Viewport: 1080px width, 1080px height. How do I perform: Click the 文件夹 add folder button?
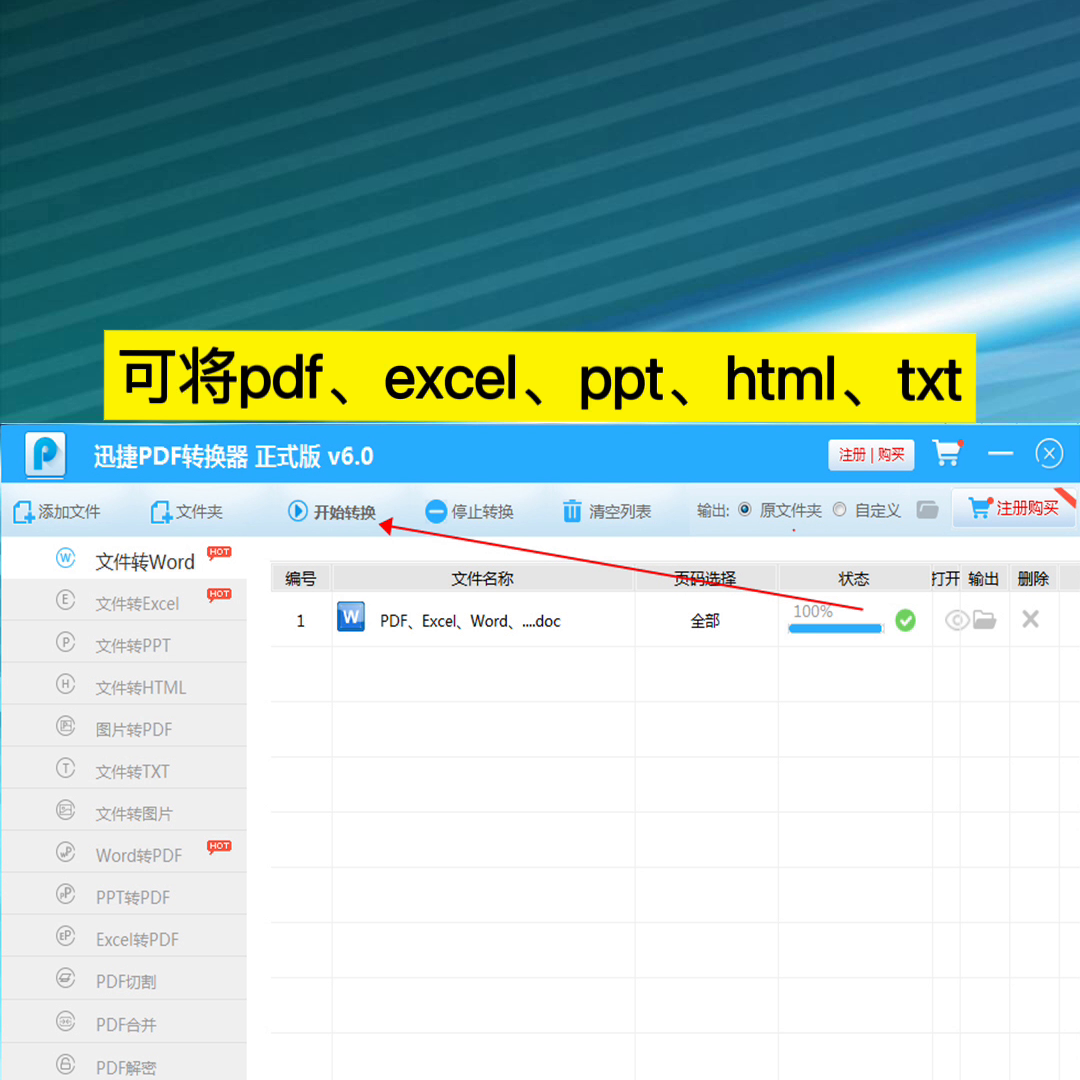pyautogui.click(x=187, y=512)
